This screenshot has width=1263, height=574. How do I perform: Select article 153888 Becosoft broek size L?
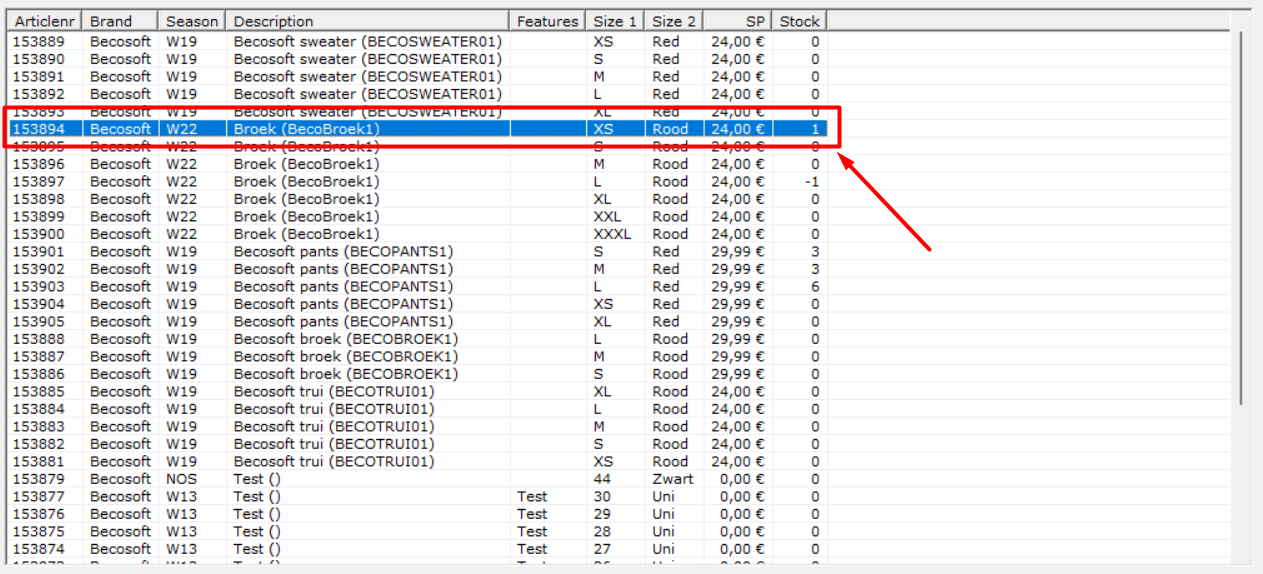click(x=417, y=339)
